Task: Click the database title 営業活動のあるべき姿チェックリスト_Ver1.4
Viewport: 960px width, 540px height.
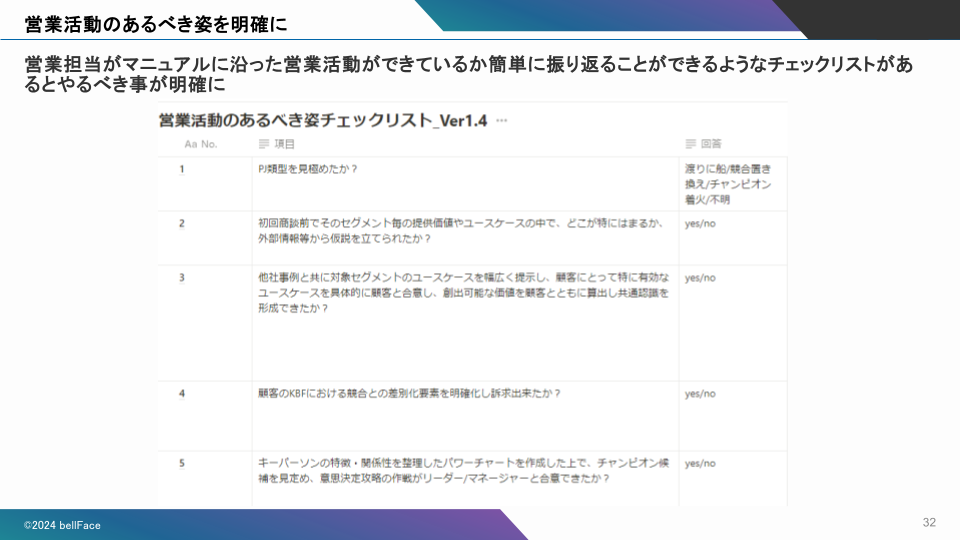Action: point(322,120)
